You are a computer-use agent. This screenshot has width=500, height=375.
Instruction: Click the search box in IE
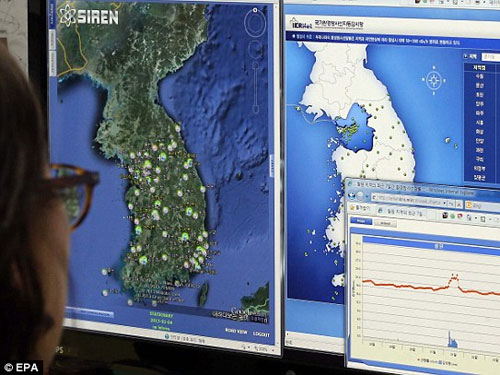(483, 205)
